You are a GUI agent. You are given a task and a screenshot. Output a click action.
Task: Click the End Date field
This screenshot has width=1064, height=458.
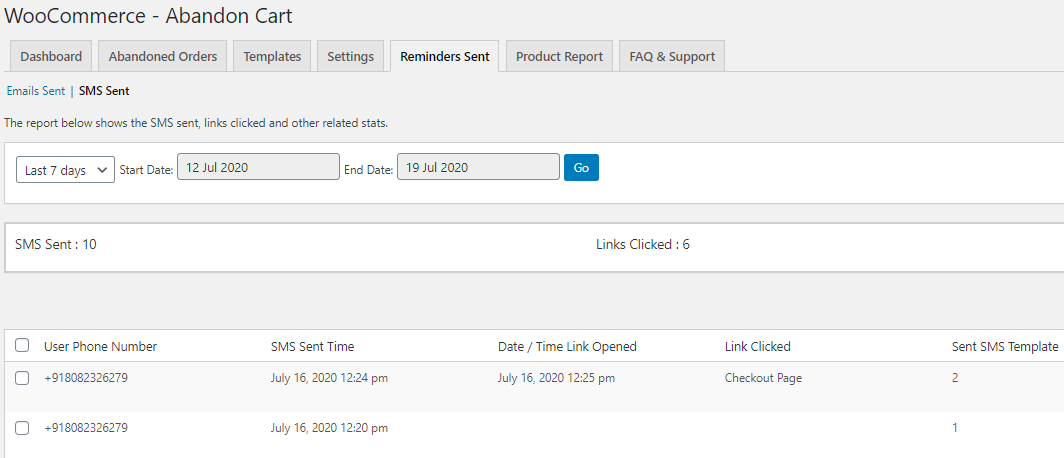coord(478,167)
